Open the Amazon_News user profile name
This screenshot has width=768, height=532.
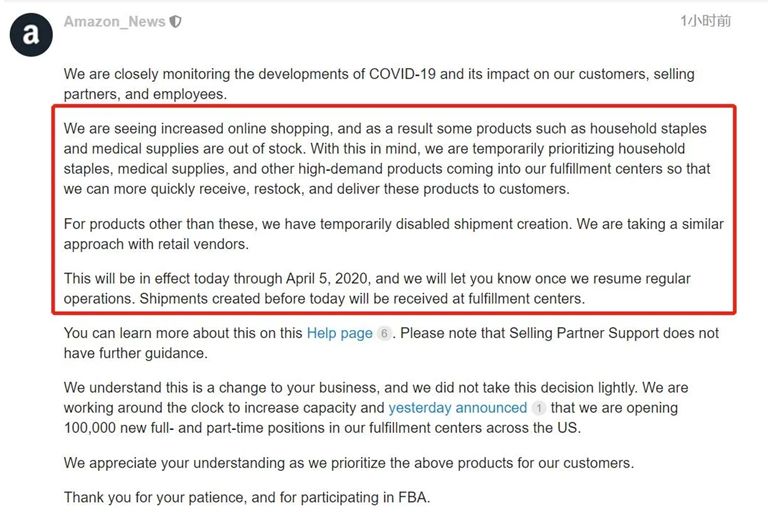tap(114, 21)
